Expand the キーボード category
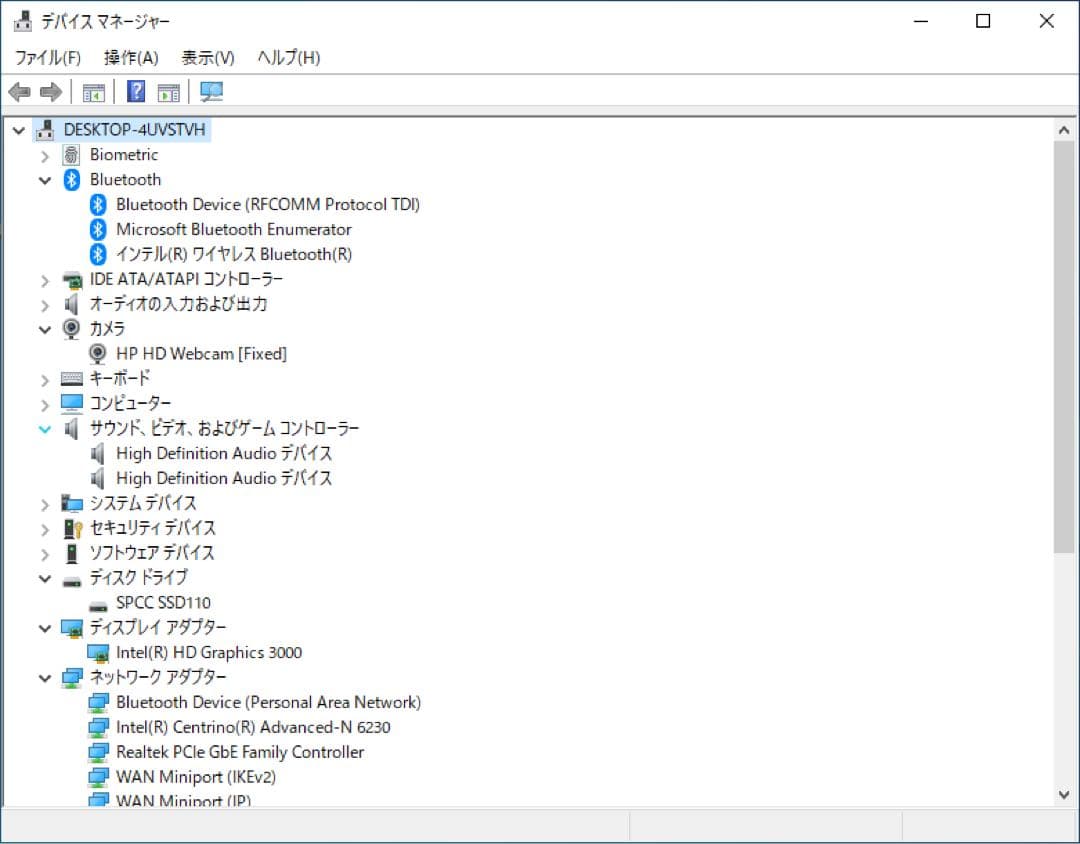Viewport: 1080px width, 844px height. pyautogui.click(x=45, y=380)
